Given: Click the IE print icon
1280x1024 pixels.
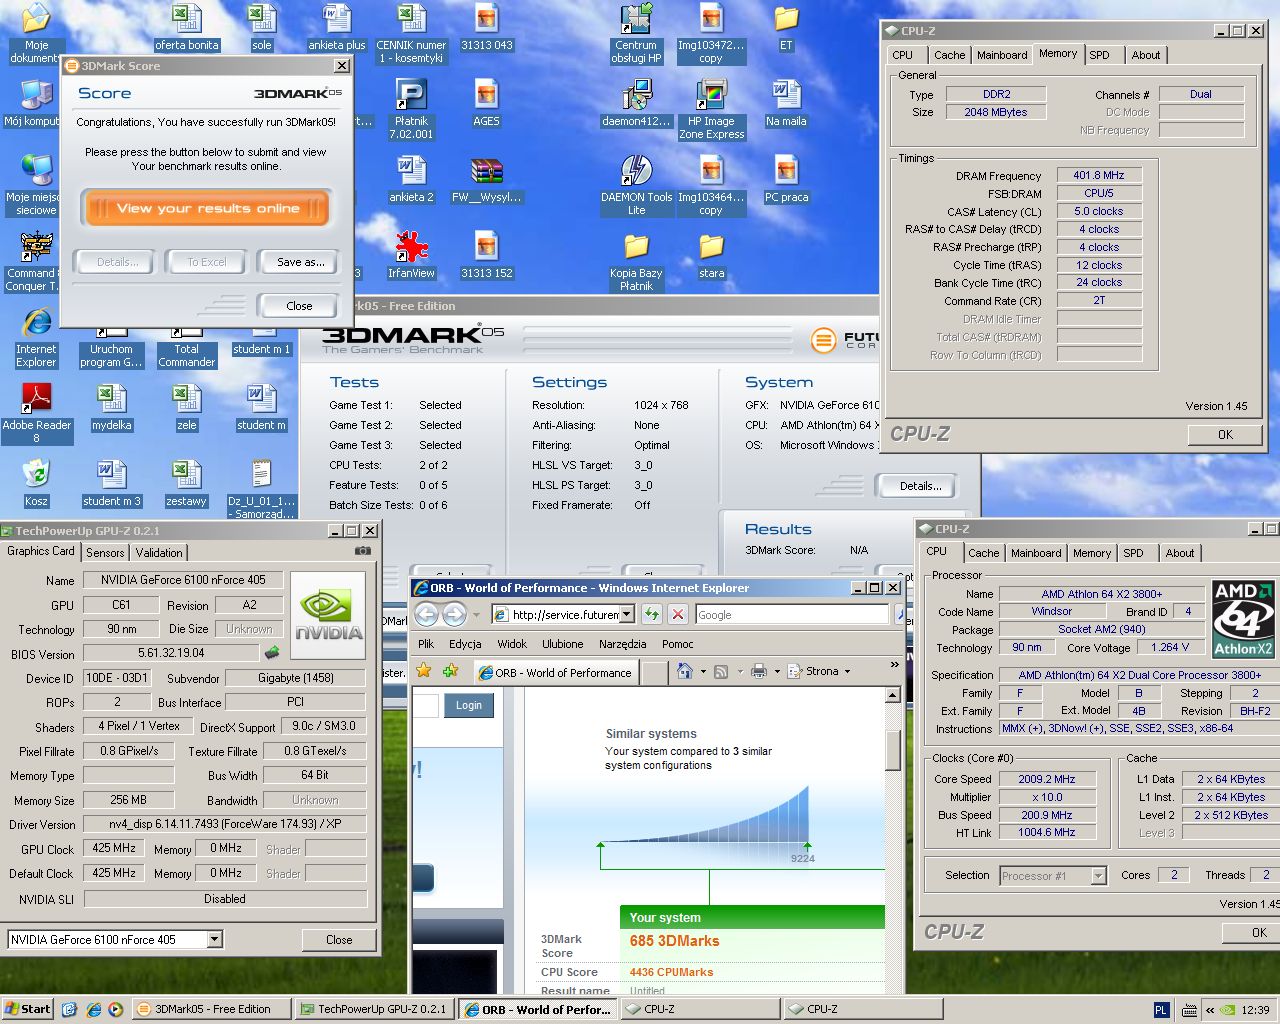Looking at the screenshot, I should [x=759, y=671].
